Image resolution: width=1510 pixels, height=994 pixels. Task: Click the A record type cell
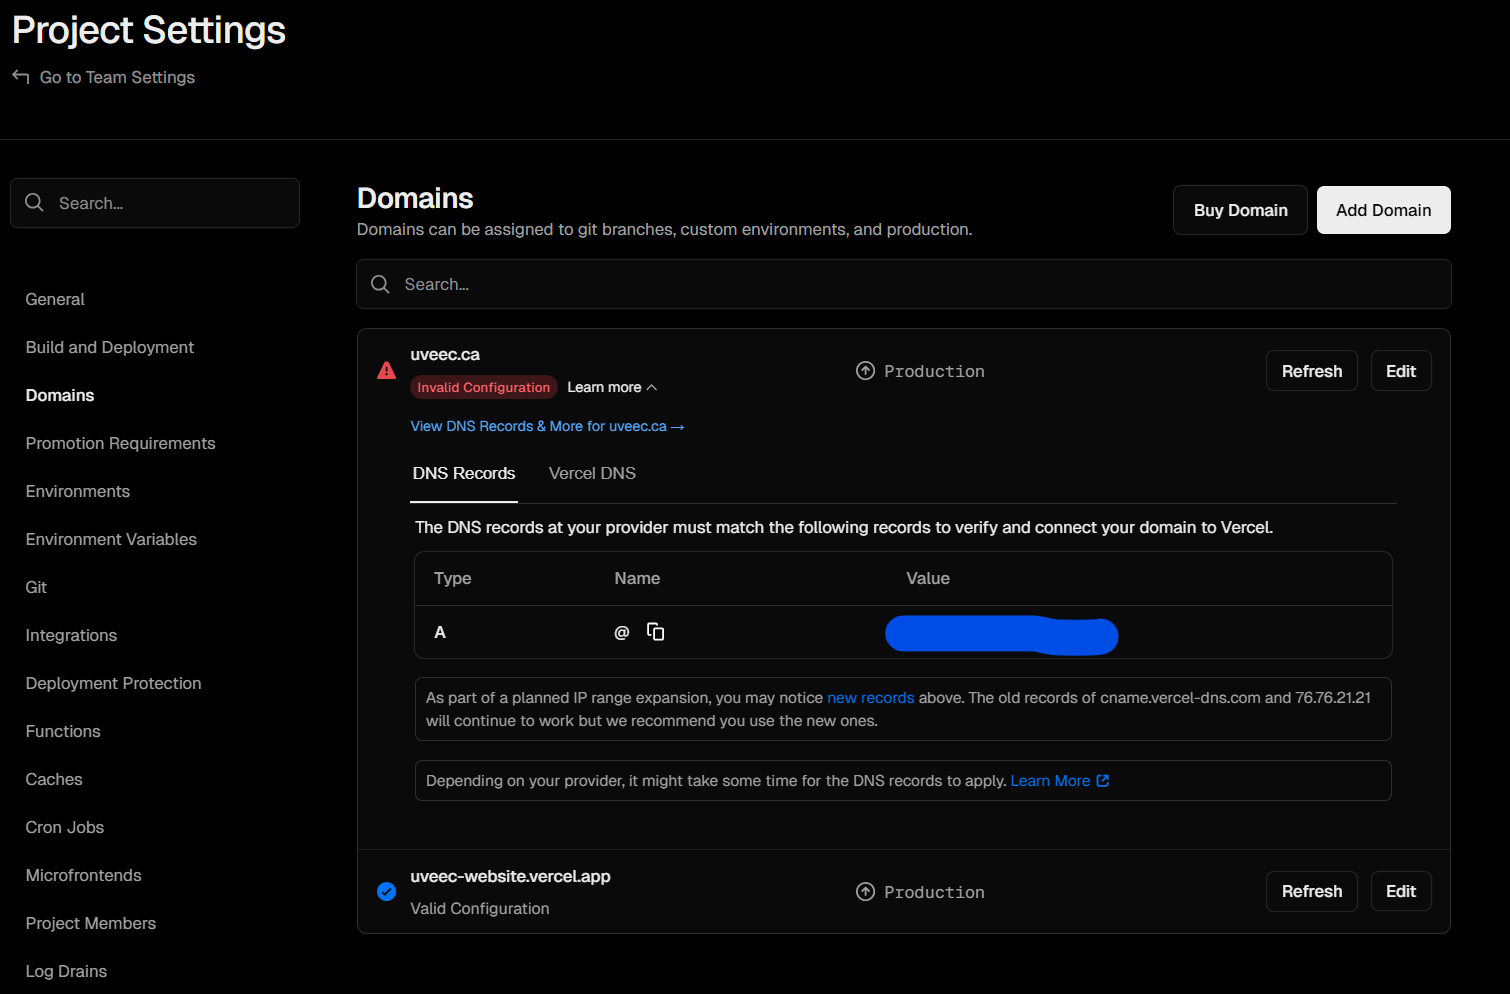click(440, 633)
